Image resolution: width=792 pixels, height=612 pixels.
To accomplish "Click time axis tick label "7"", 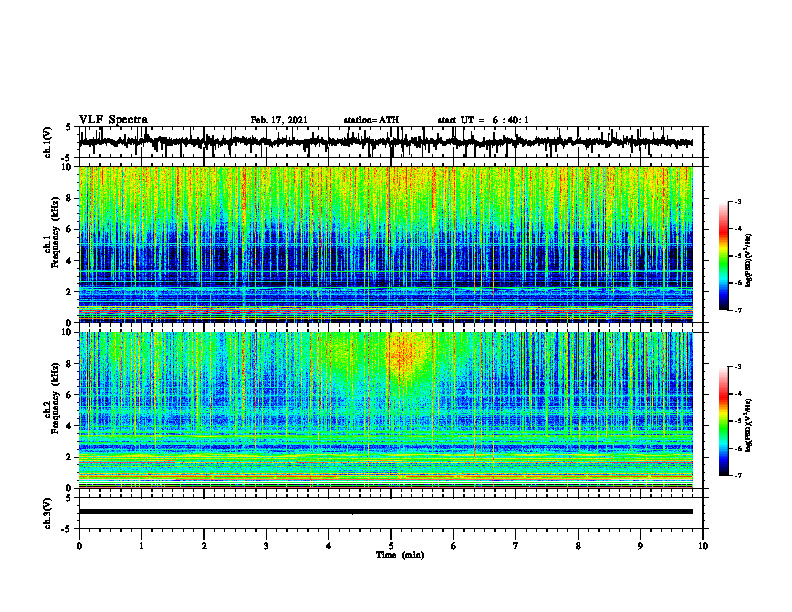I will [516, 546].
